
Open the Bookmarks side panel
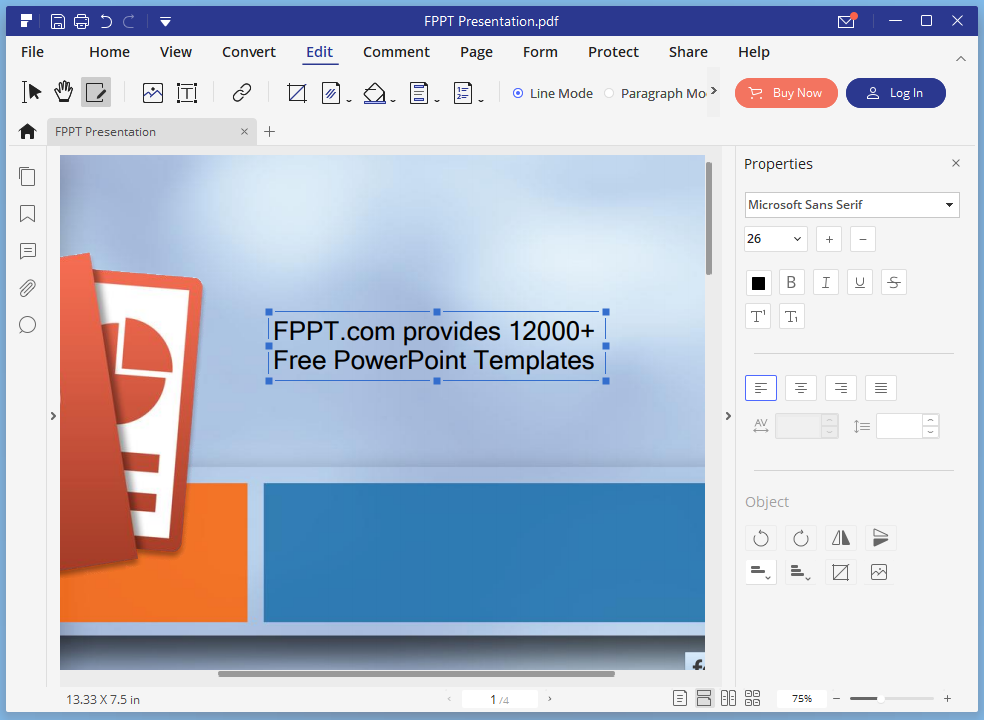click(27, 214)
